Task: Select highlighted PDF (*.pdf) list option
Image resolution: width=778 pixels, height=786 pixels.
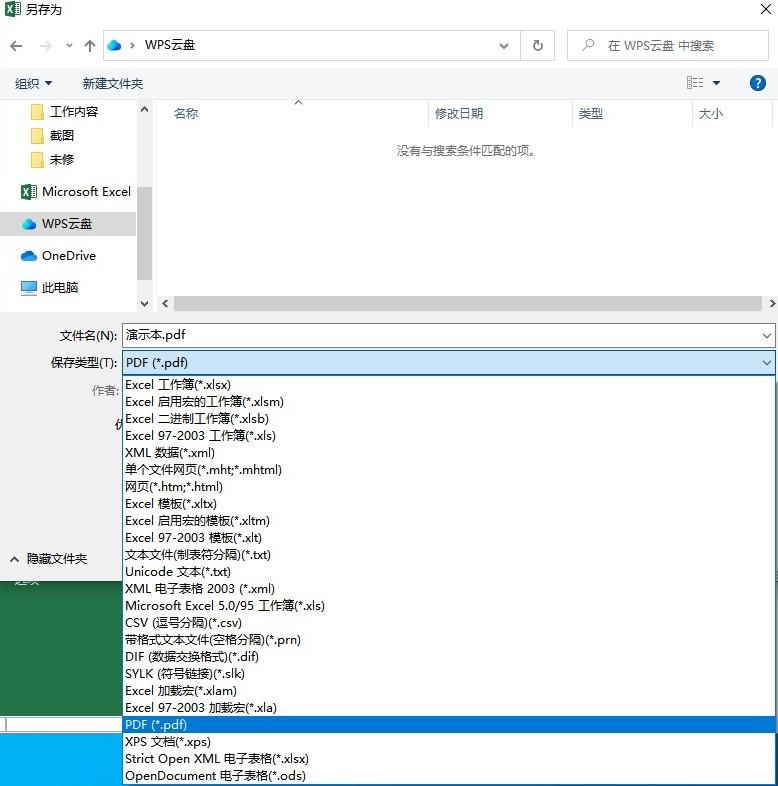Action: (x=449, y=725)
